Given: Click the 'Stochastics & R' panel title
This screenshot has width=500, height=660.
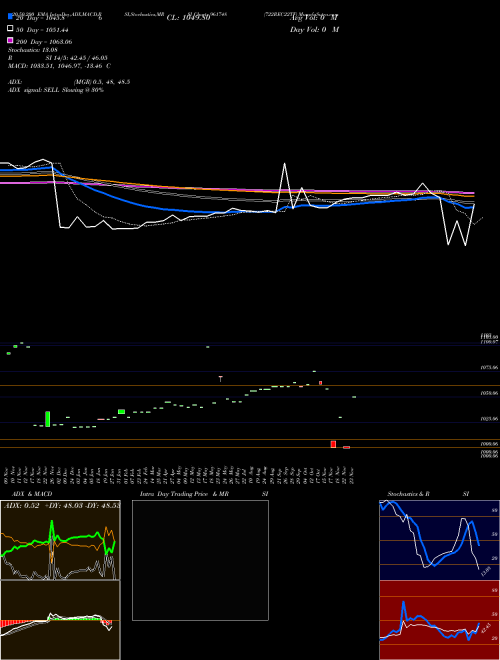Looking at the screenshot, I should [x=408, y=494].
